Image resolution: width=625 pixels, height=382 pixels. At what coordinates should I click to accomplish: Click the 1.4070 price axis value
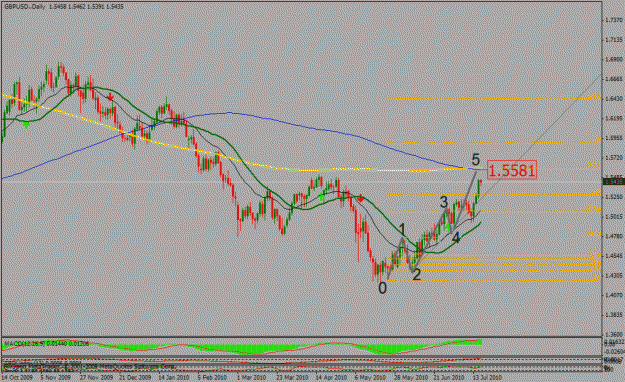(x=614, y=295)
